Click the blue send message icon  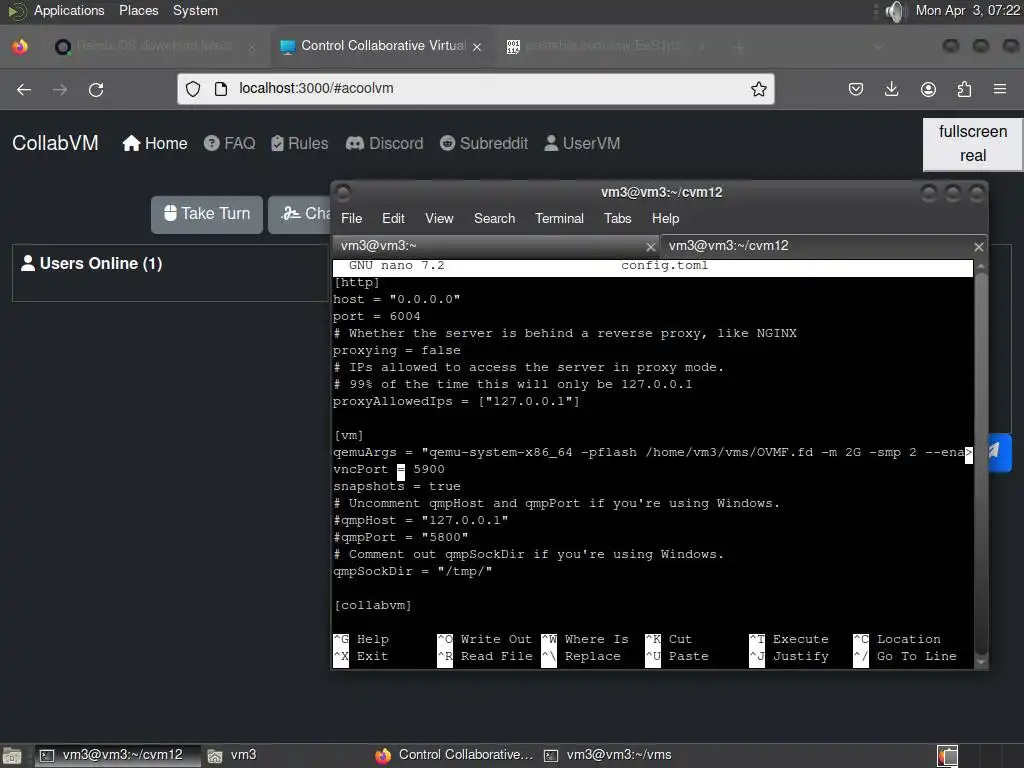tap(994, 451)
